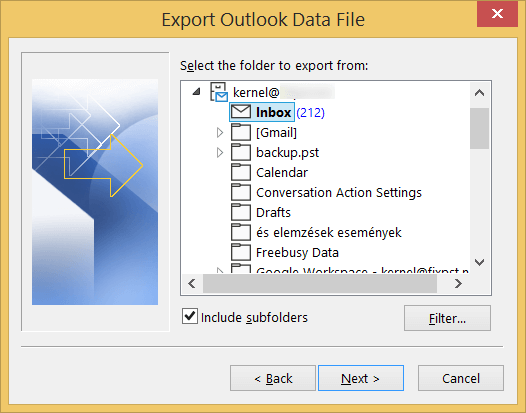Screen dimensions: 526x413
Task: Toggle the Include subfolders checkbox
Action: [190, 316]
